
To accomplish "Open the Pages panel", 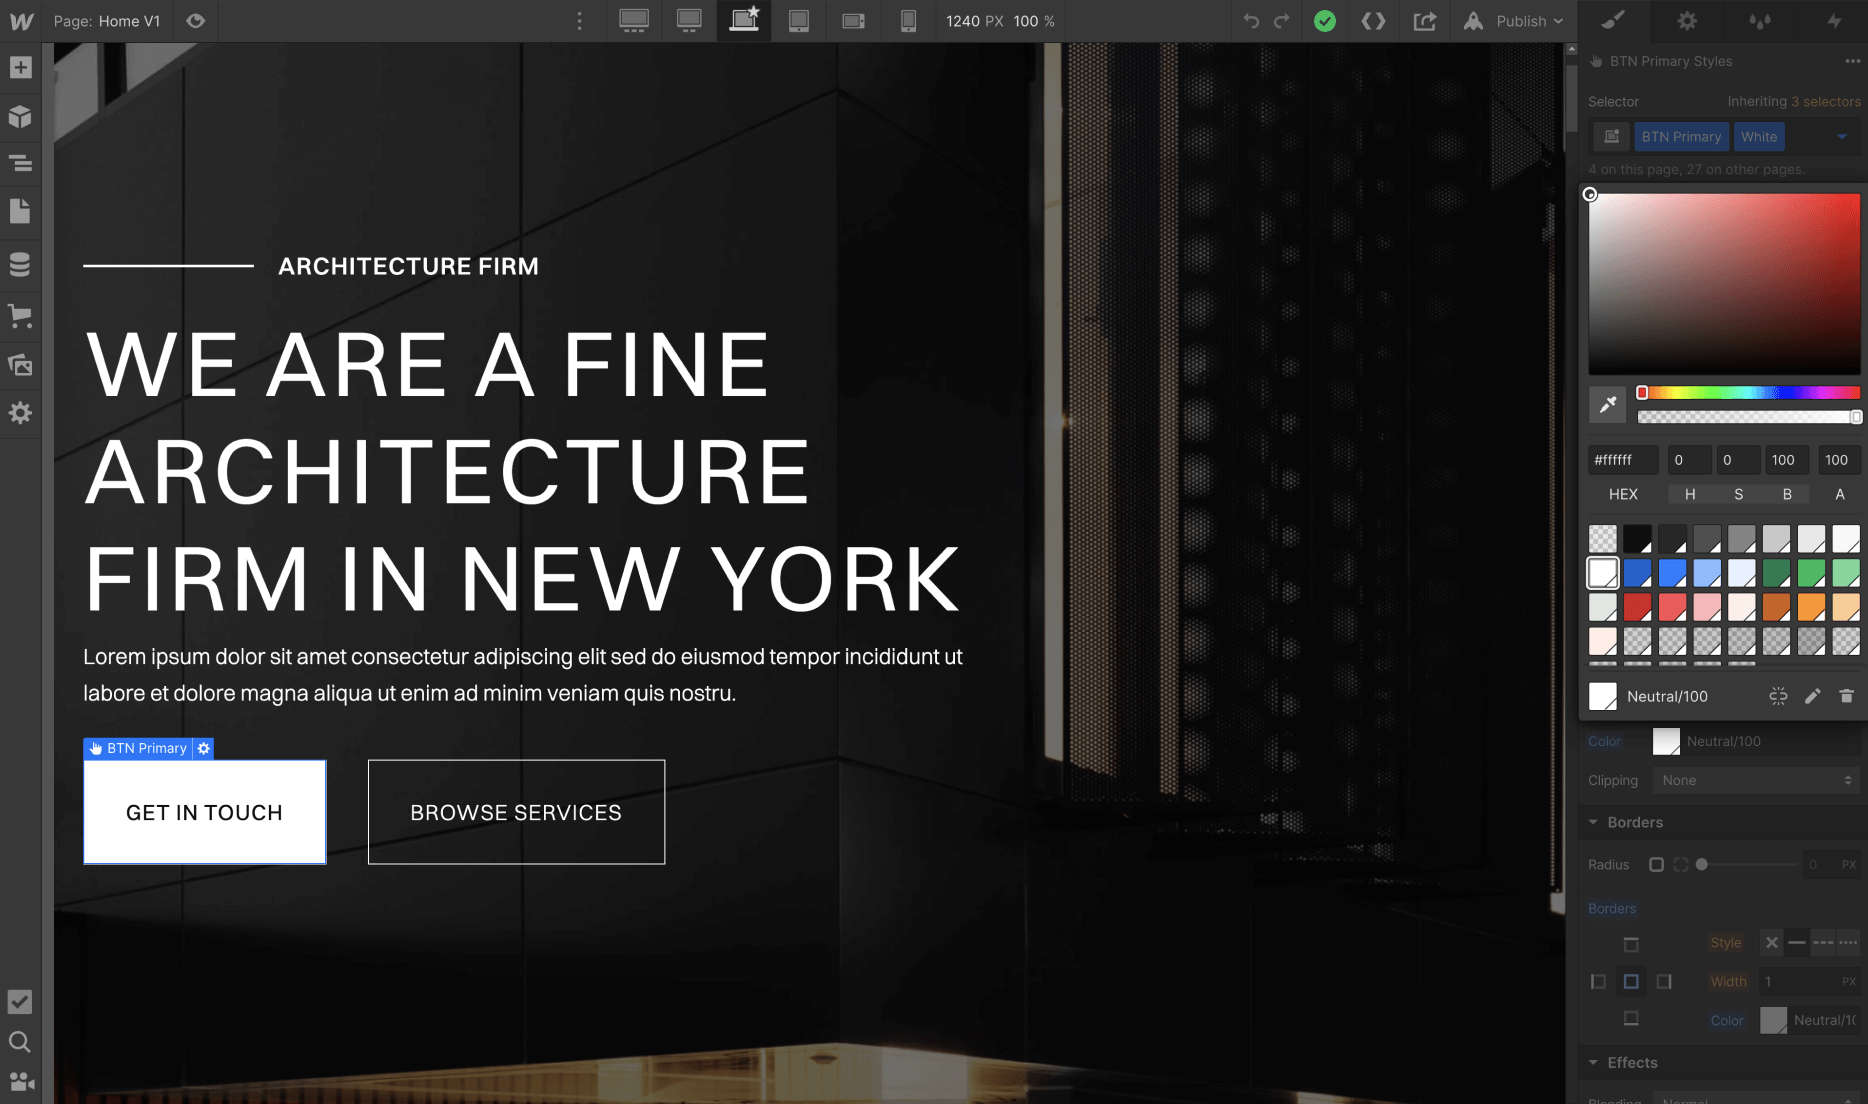I will [x=21, y=211].
